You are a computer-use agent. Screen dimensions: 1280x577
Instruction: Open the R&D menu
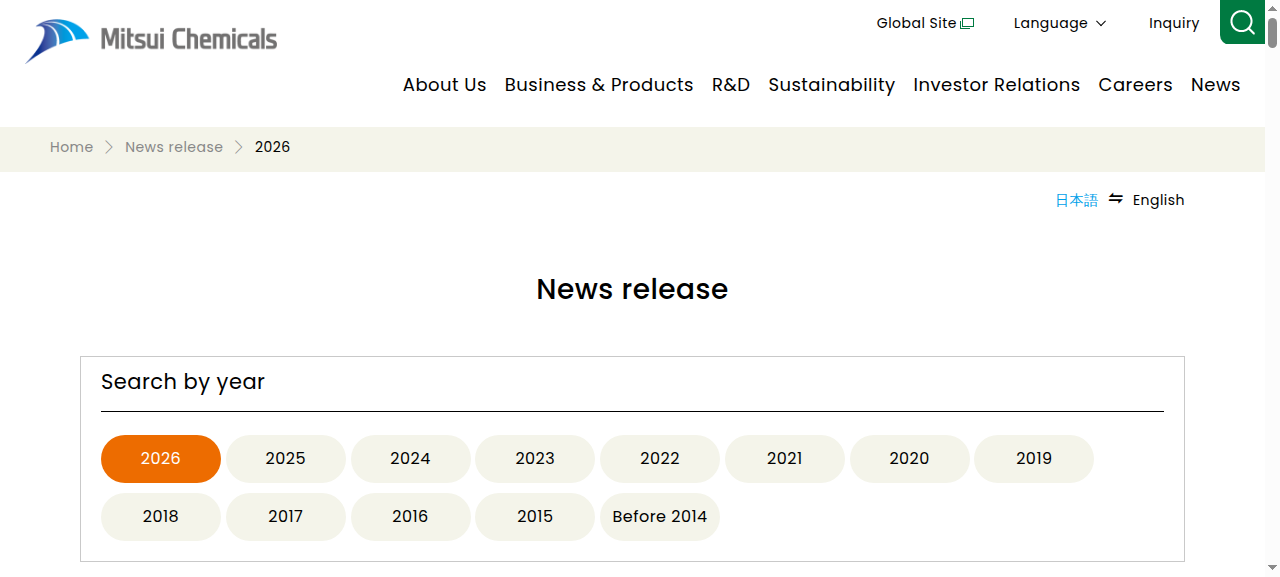tap(731, 85)
